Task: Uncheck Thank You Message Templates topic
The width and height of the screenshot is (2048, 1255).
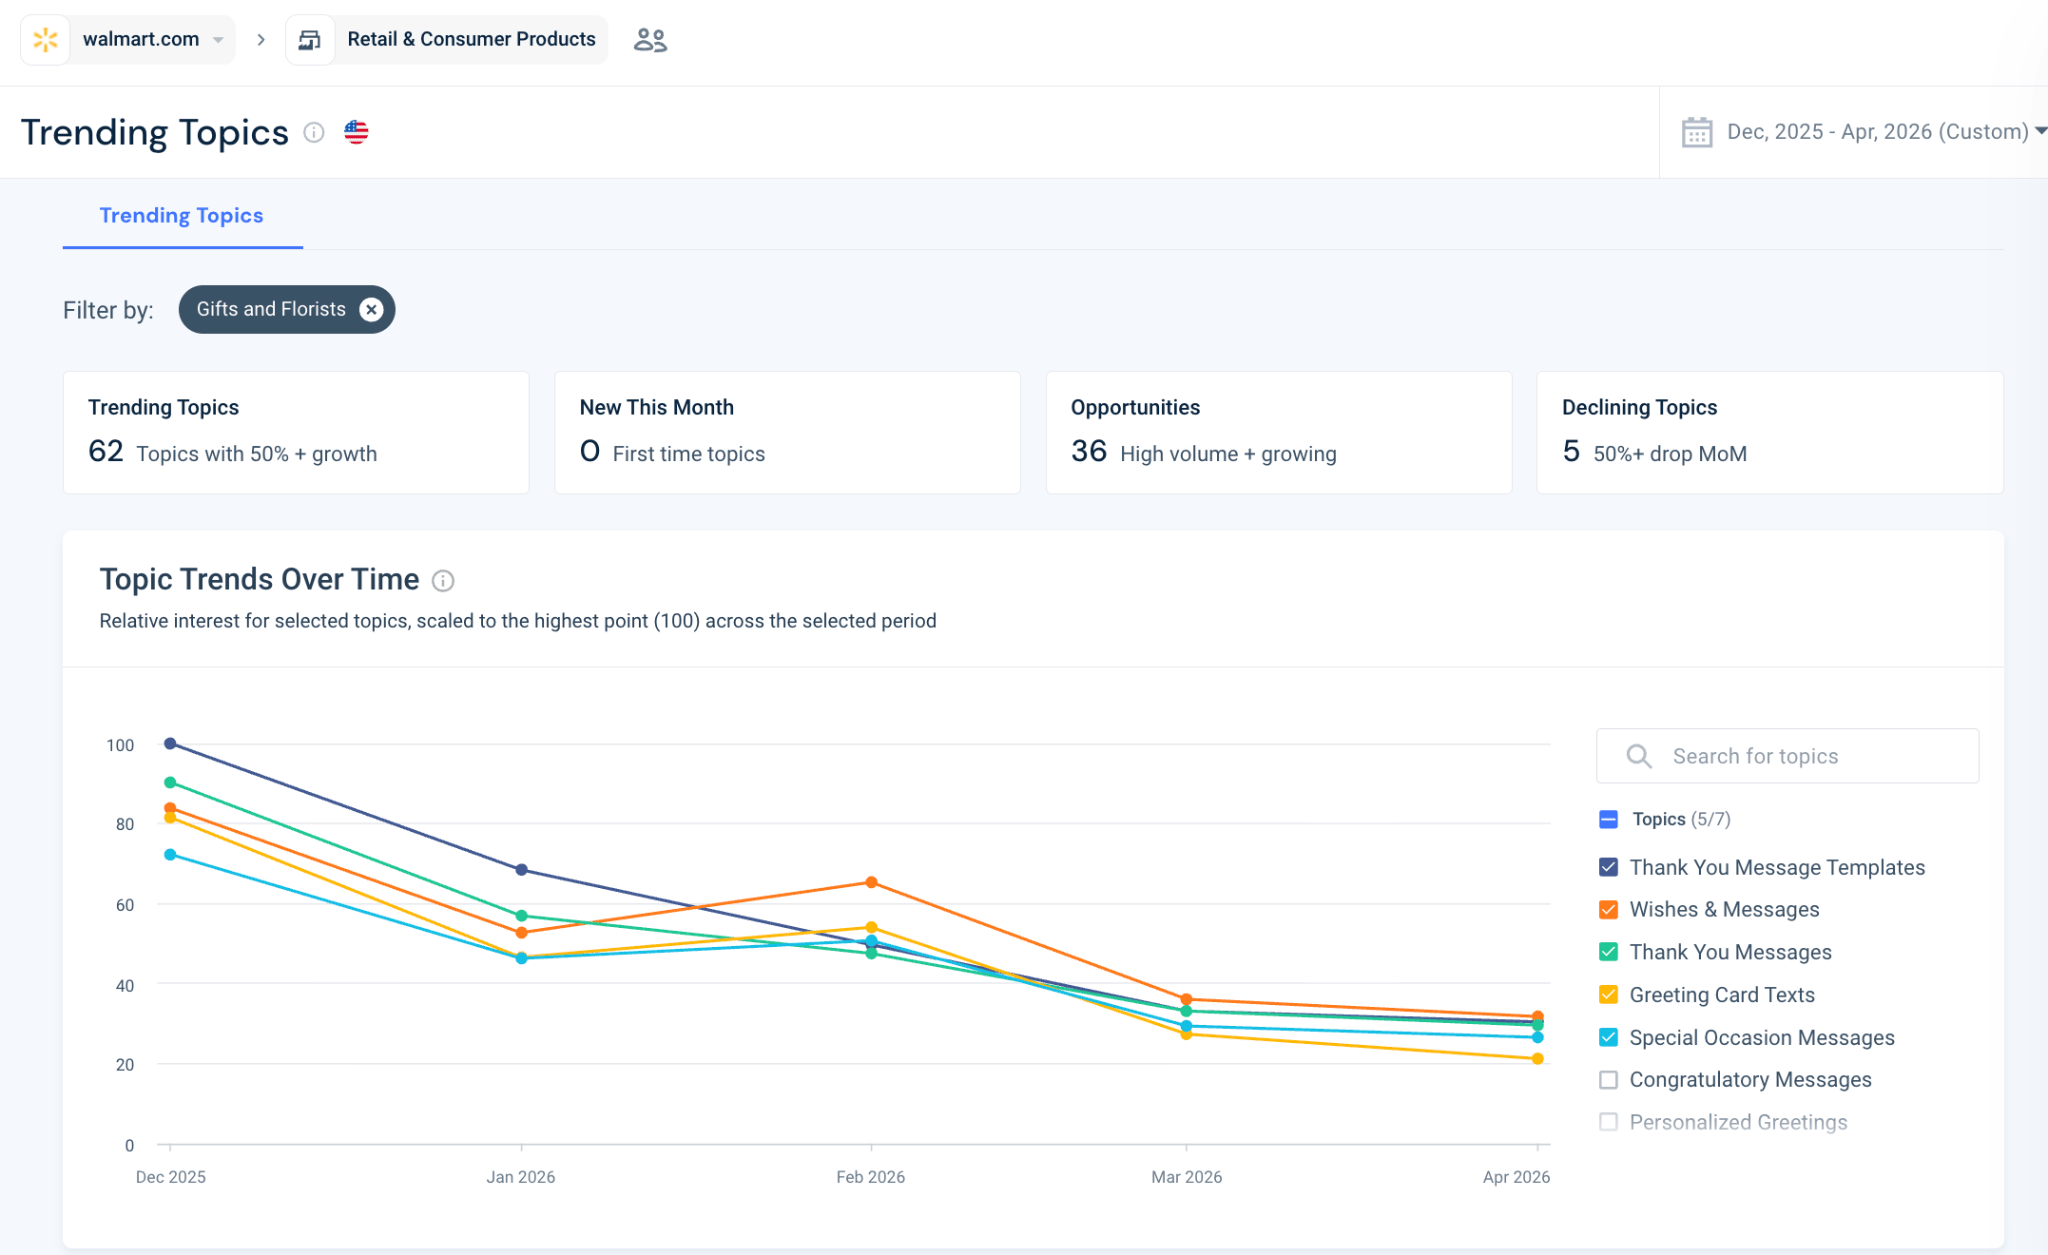Action: pyautogui.click(x=1608, y=868)
